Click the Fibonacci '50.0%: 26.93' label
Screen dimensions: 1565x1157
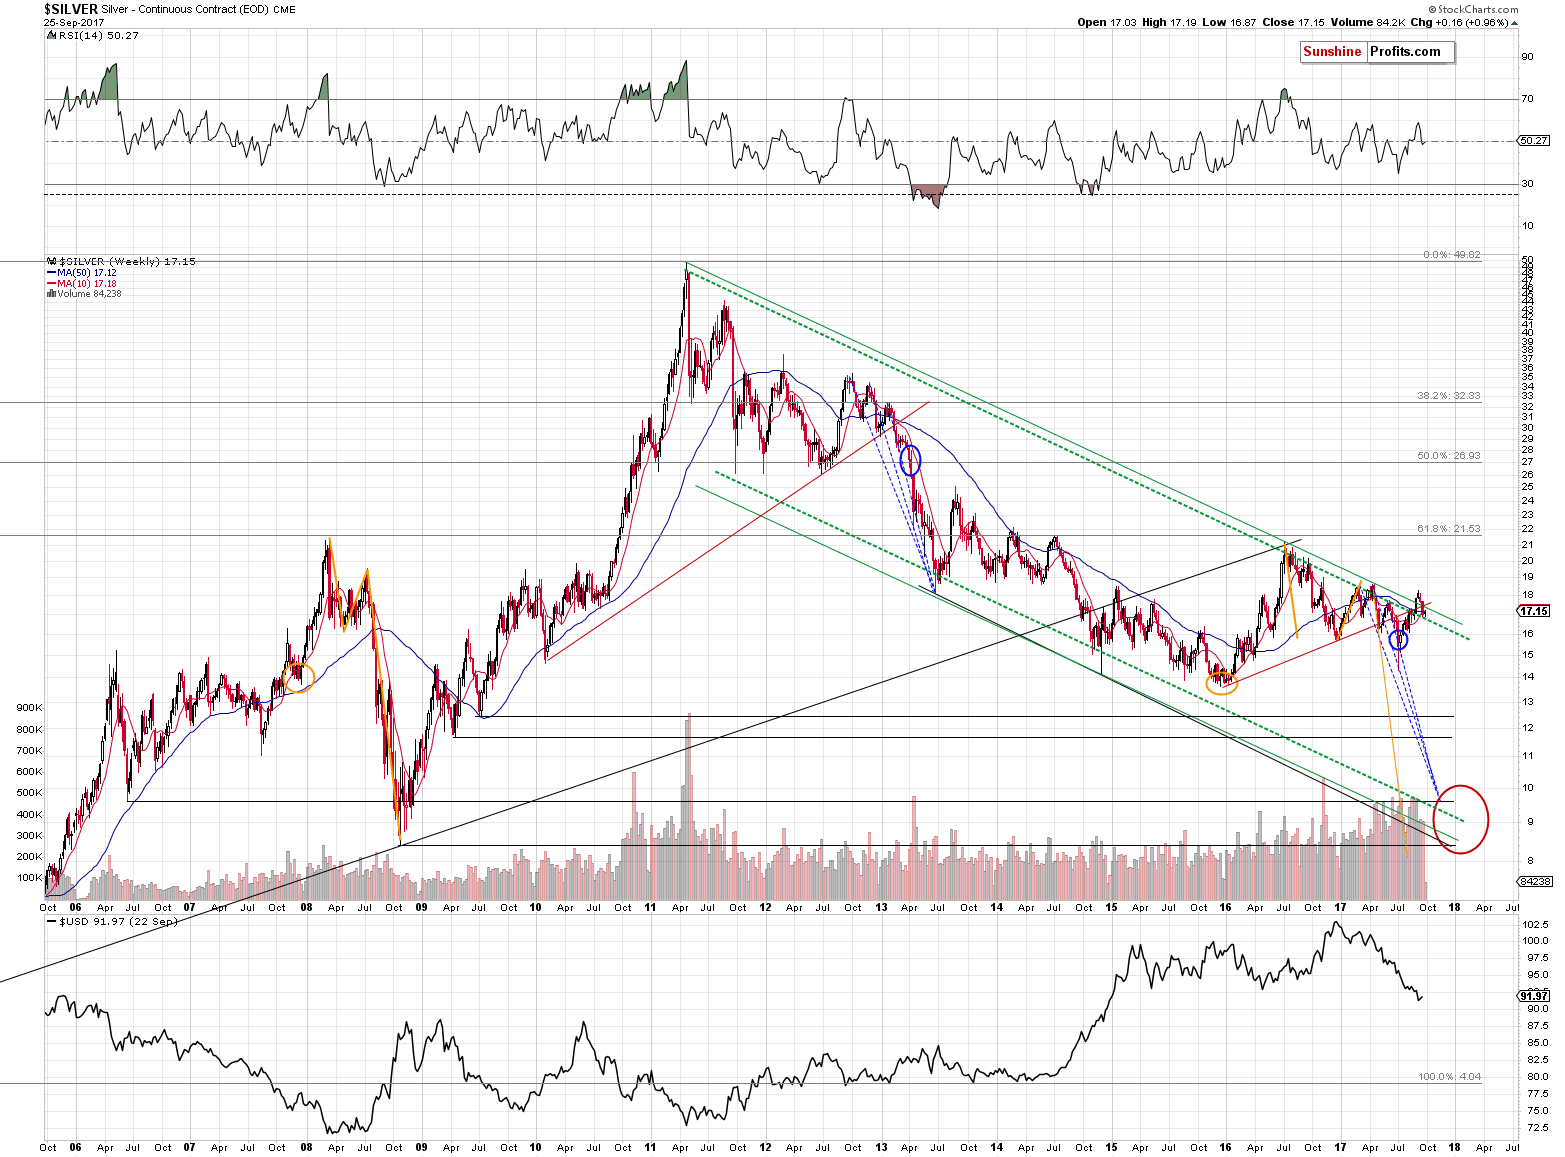point(1449,456)
